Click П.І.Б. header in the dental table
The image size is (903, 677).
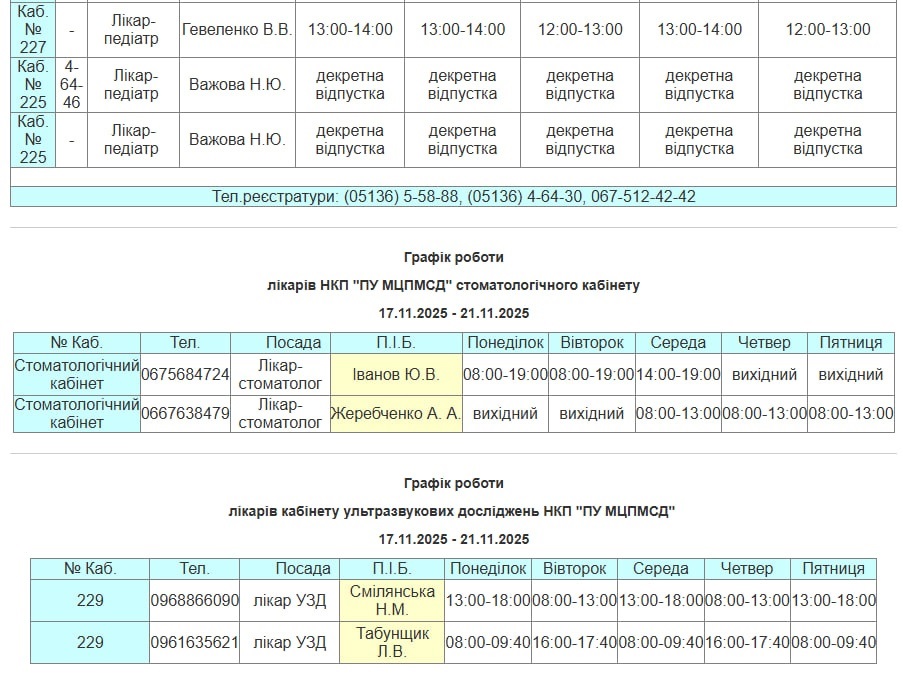[396, 343]
